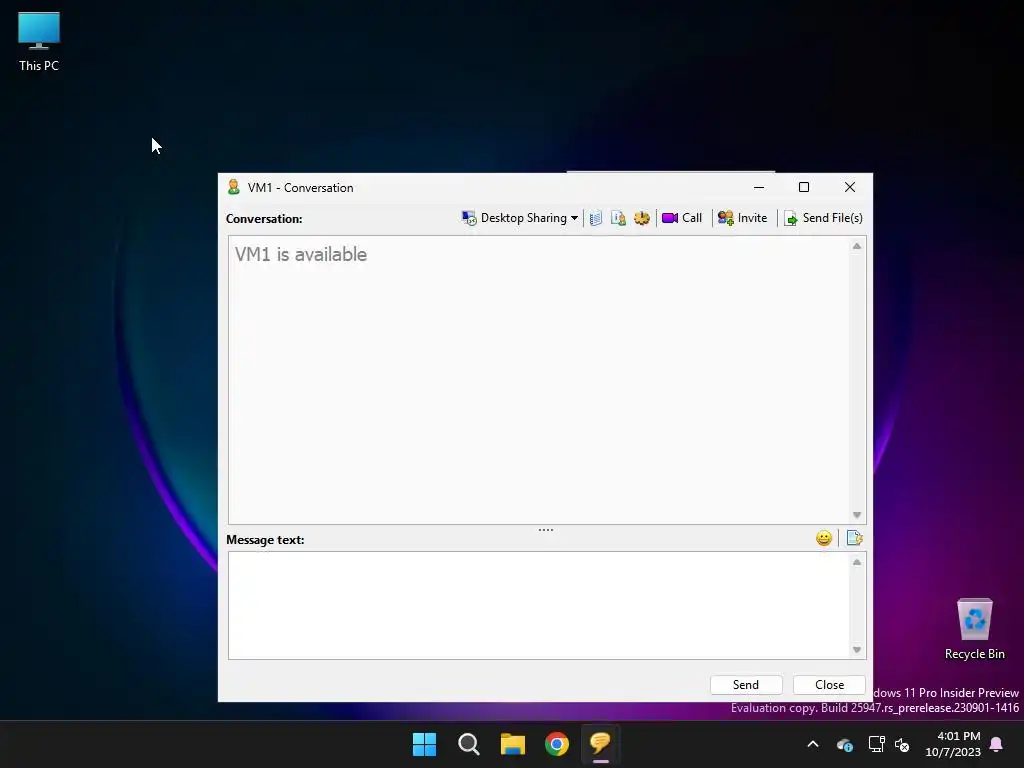
Task: Open the Desktop Sharing dropdown
Action: point(520,218)
